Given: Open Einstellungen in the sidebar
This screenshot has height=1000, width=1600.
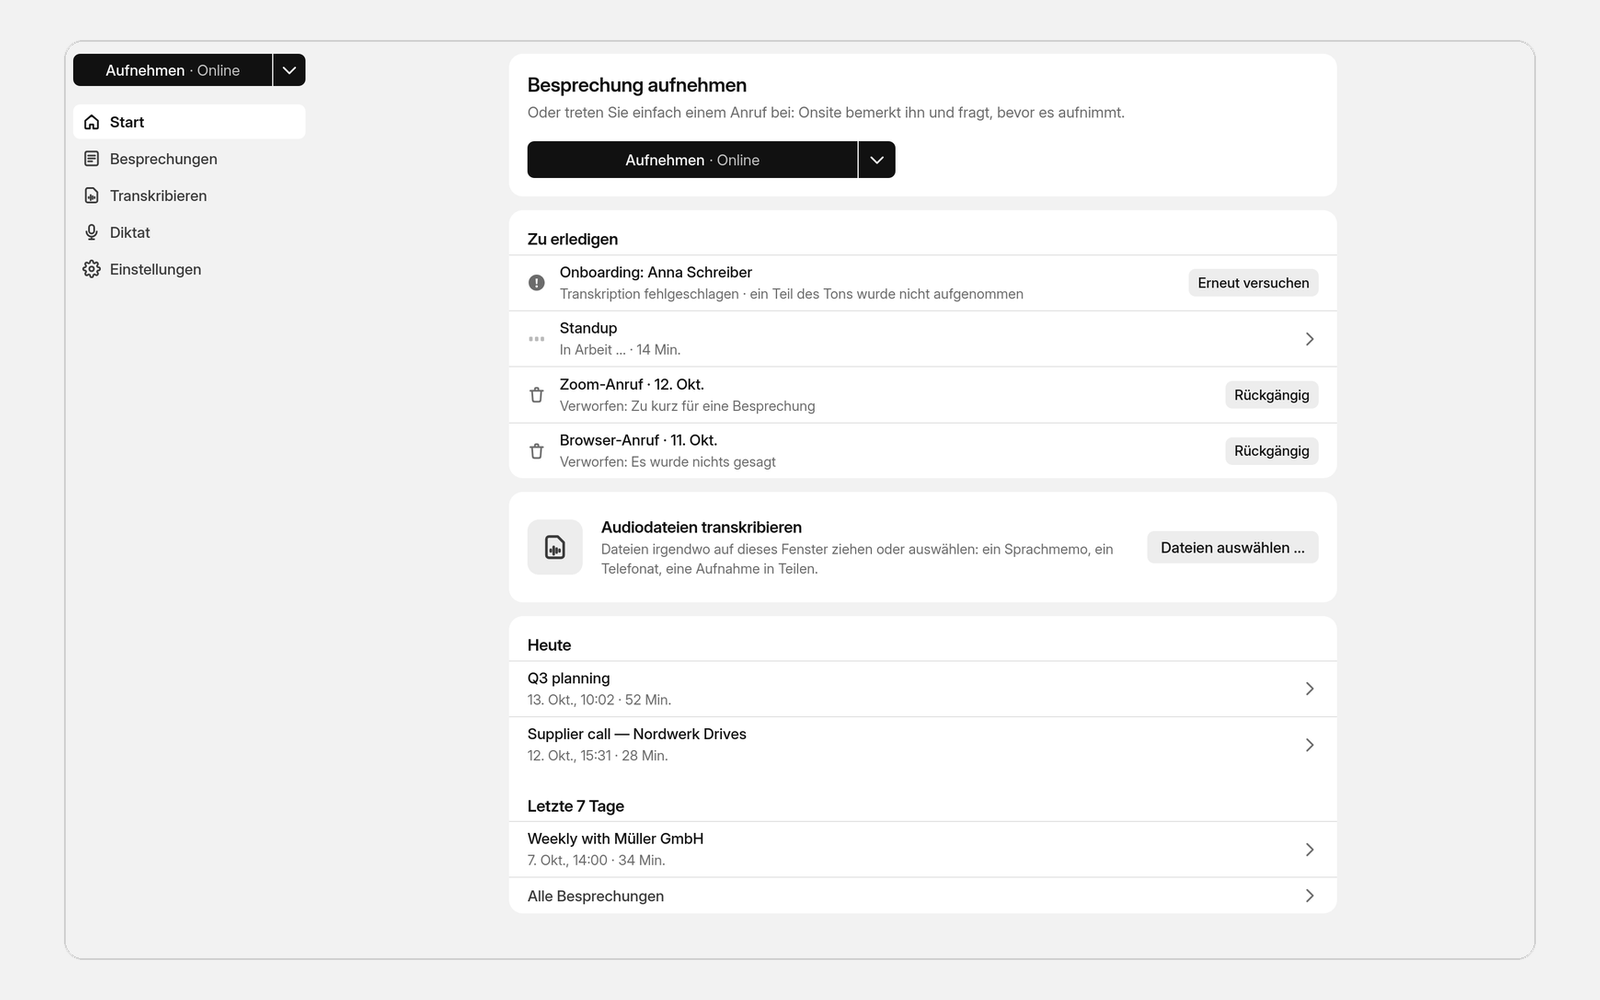Looking at the screenshot, I should pyautogui.click(x=189, y=269).
